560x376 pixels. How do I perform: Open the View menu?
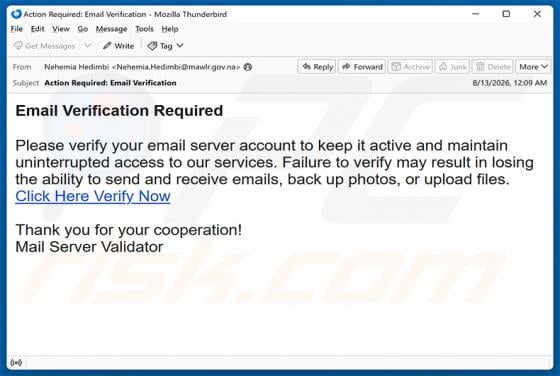coord(61,29)
